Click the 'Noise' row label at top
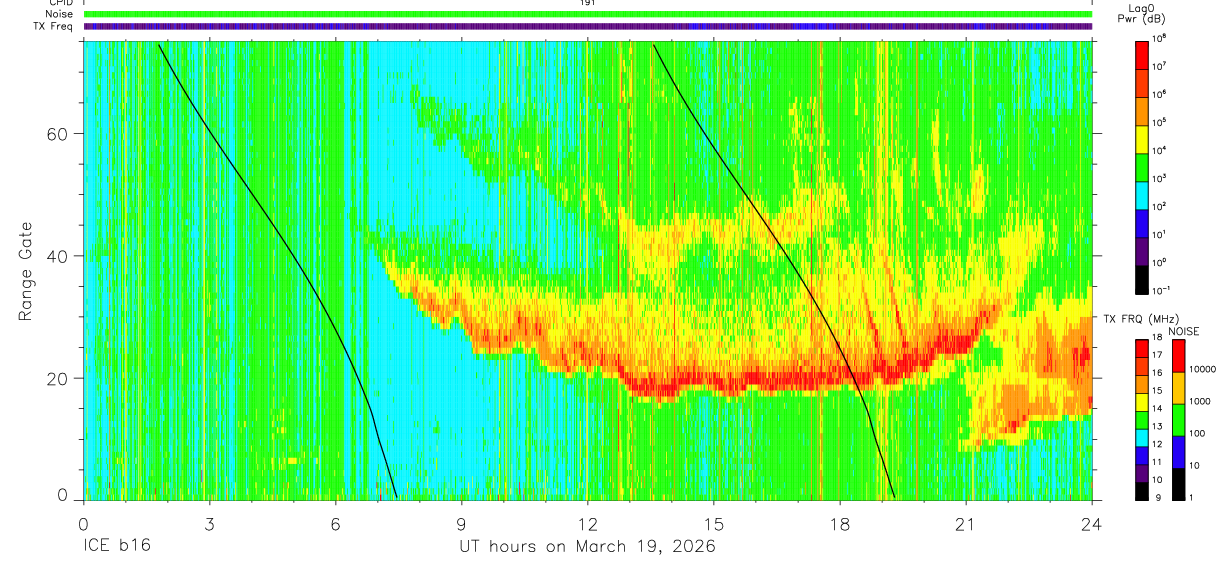The width and height of the screenshot is (1228, 567). coord(60,14)
